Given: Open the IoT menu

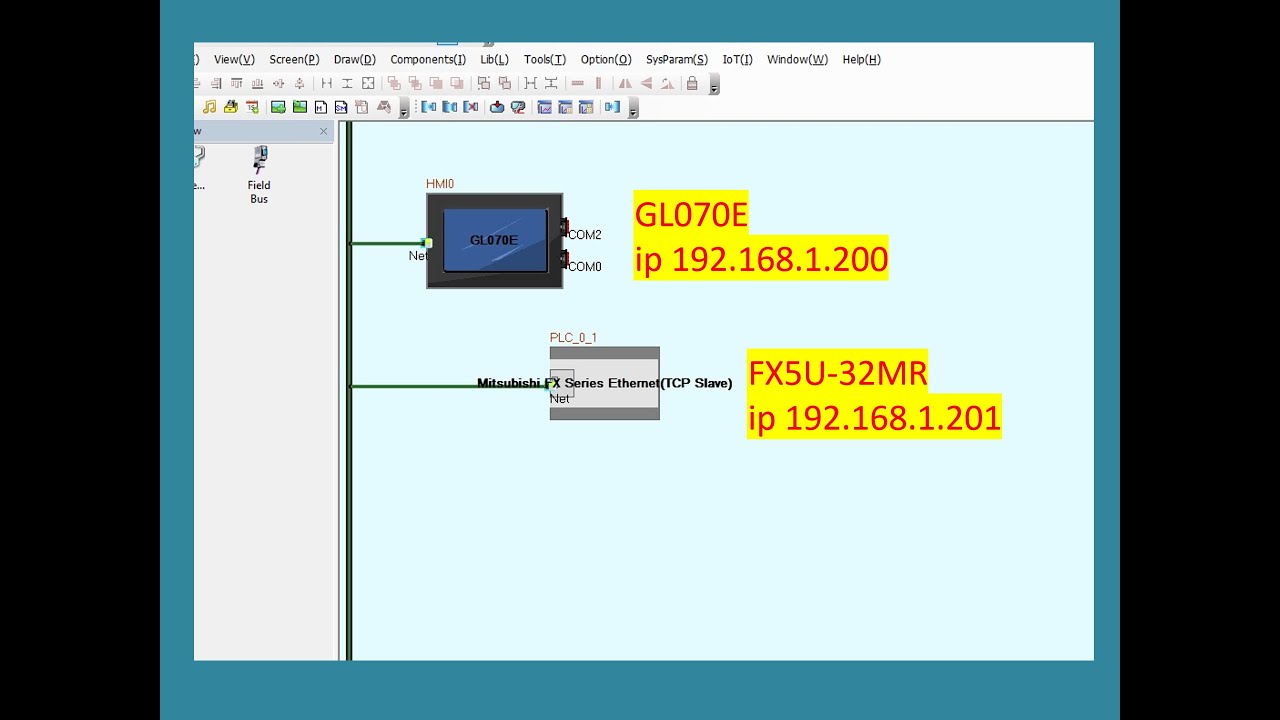Looking at the screenshot, I should [737, 60].
